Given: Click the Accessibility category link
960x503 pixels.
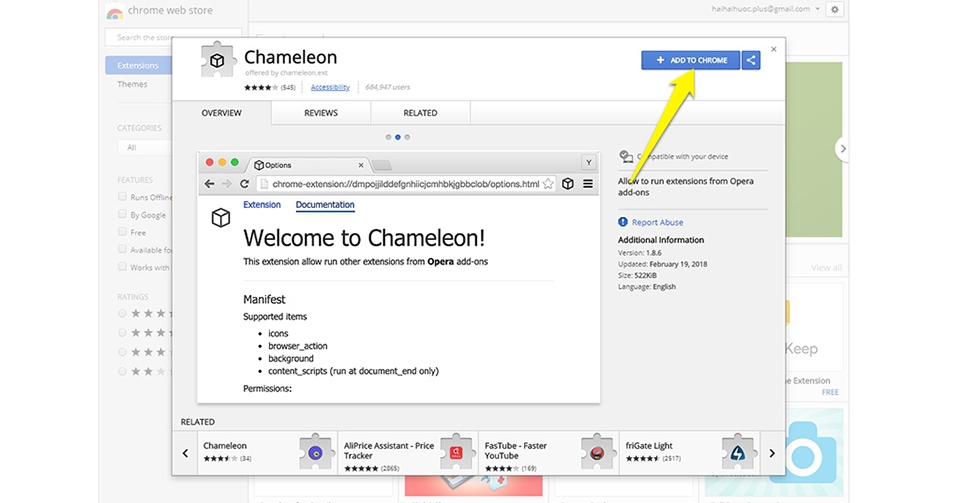Looking at the screenshot, I should tap(330, 88).
